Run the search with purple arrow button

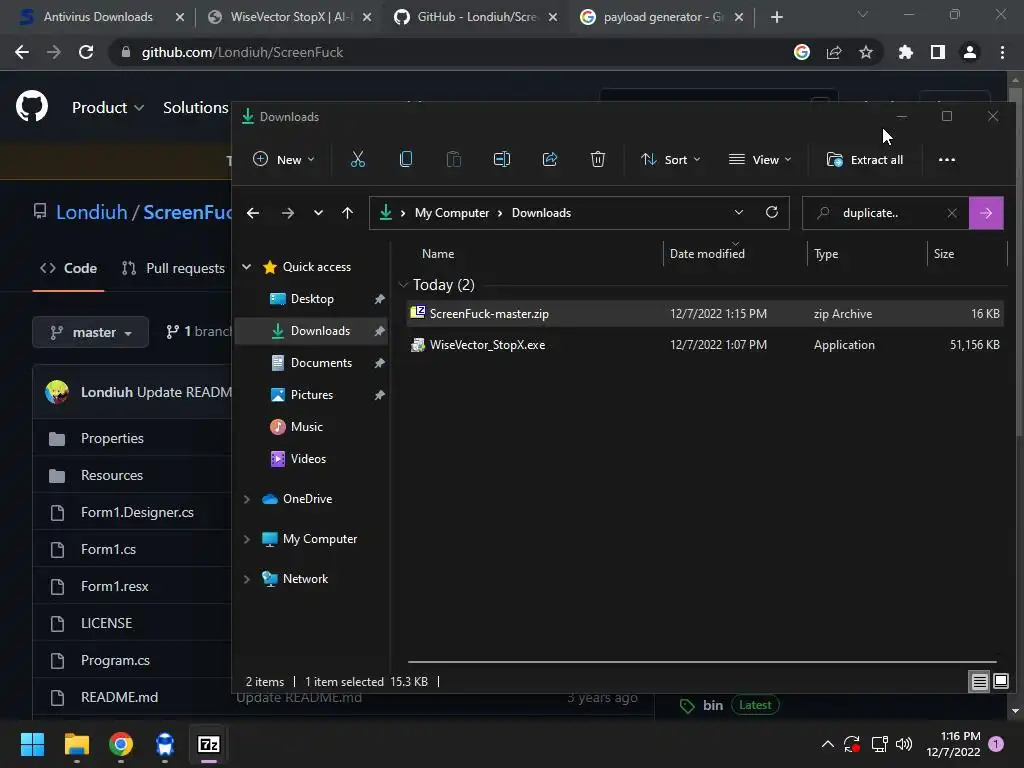point(986,213)
